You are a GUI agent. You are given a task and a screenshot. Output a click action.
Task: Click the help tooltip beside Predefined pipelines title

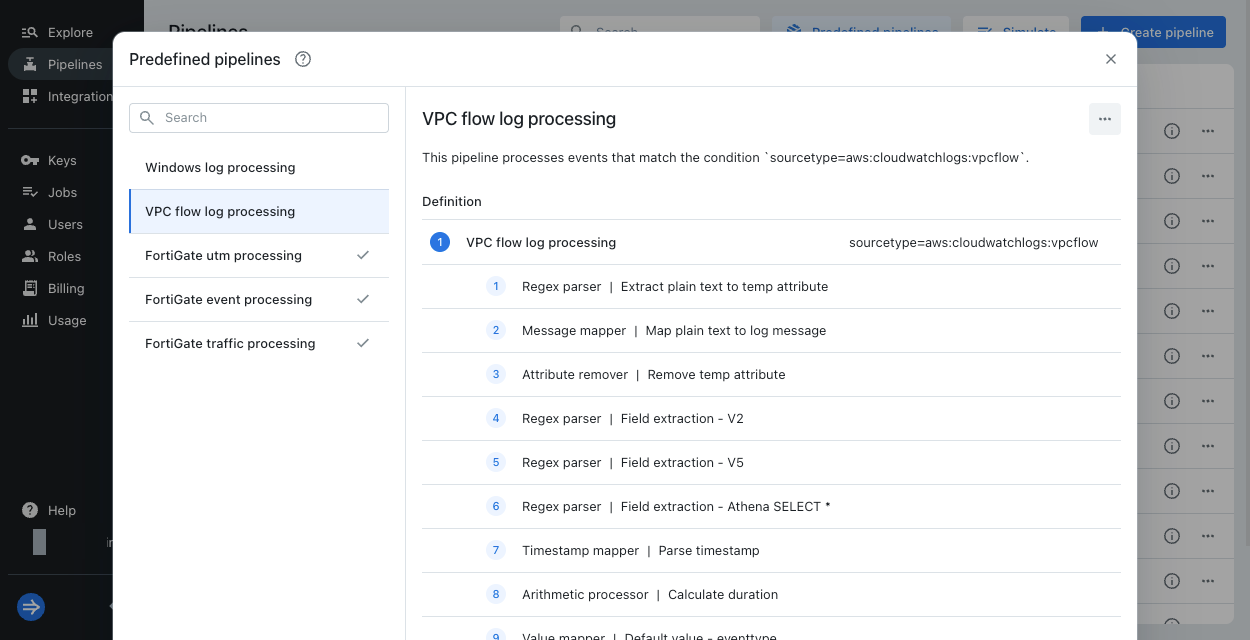302,59
